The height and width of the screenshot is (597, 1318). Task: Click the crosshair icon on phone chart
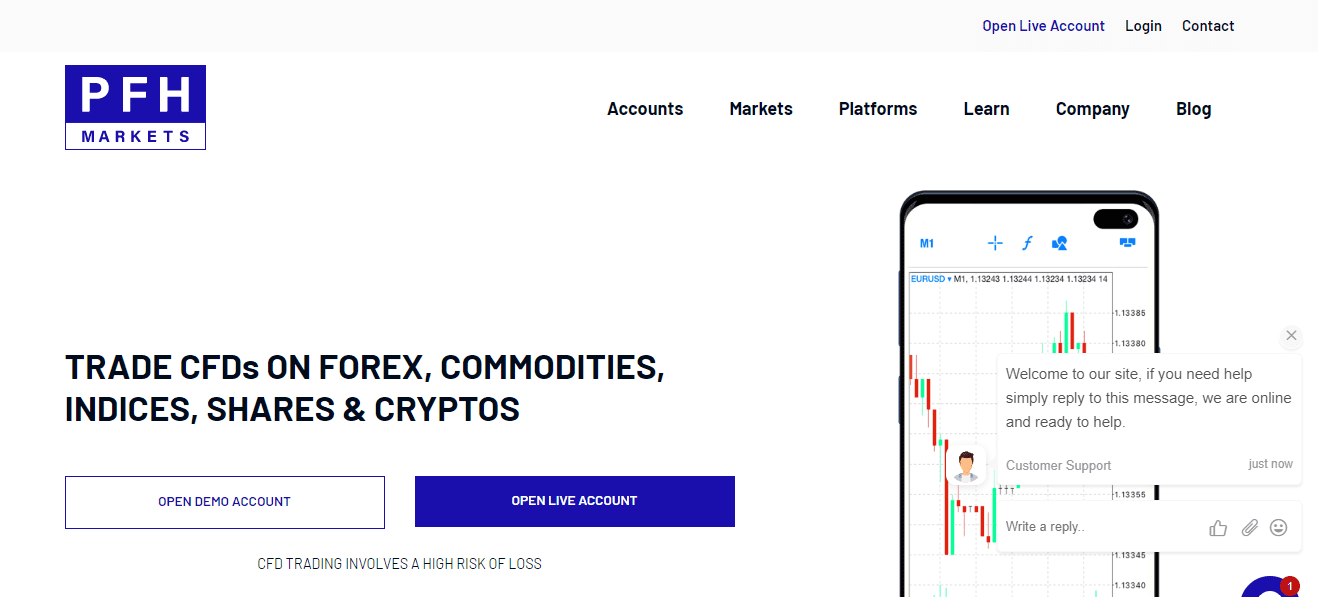click(x=995, y=243)
